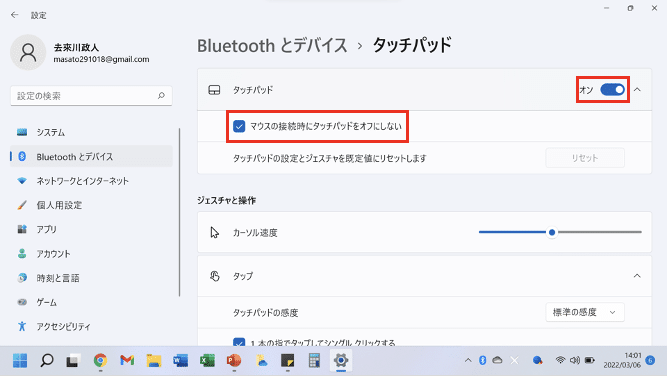667x376 pixels.
Task: Show hidden tray icons chevron
Action: (x=468, y=360)
